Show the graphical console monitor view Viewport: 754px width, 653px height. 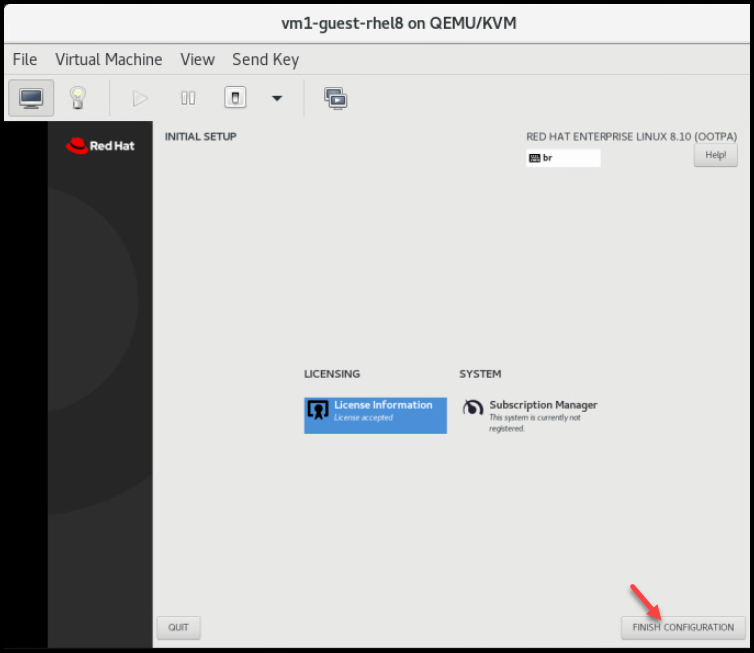coord(31,98)
